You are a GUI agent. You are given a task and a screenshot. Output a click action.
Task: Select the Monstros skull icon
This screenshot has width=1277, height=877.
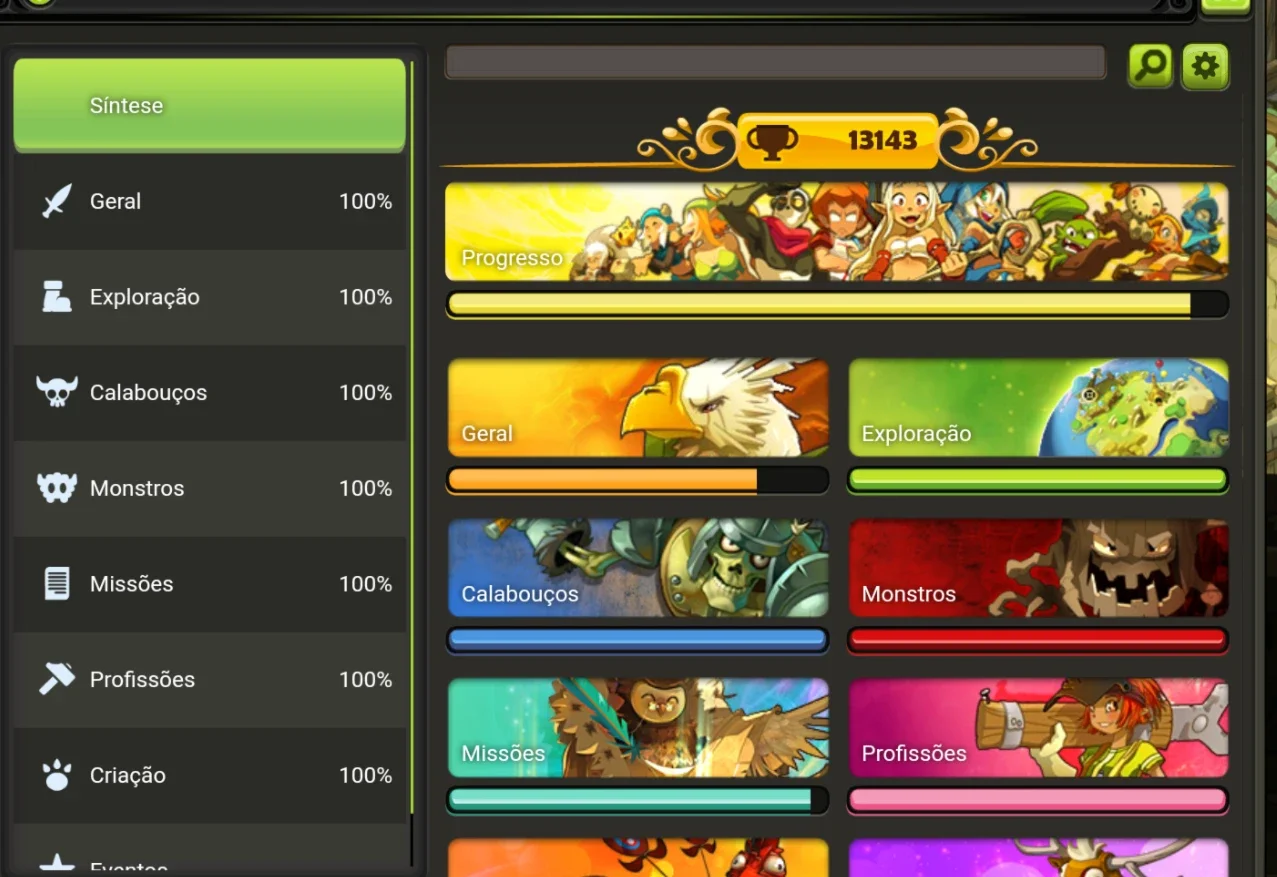[57, 488]
